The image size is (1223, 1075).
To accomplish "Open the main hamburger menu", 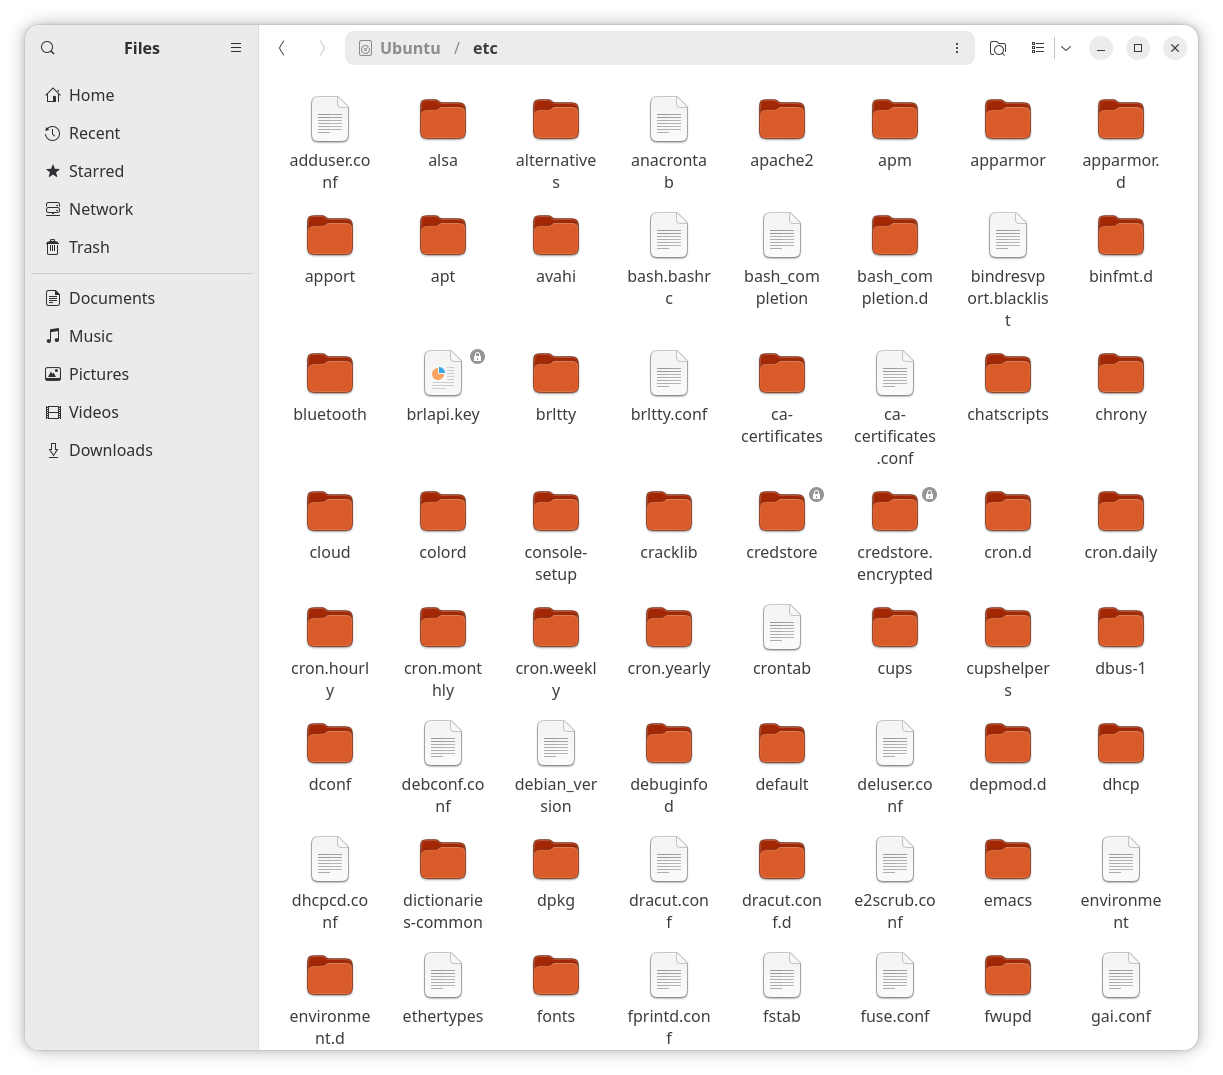I will pos(236,48).
